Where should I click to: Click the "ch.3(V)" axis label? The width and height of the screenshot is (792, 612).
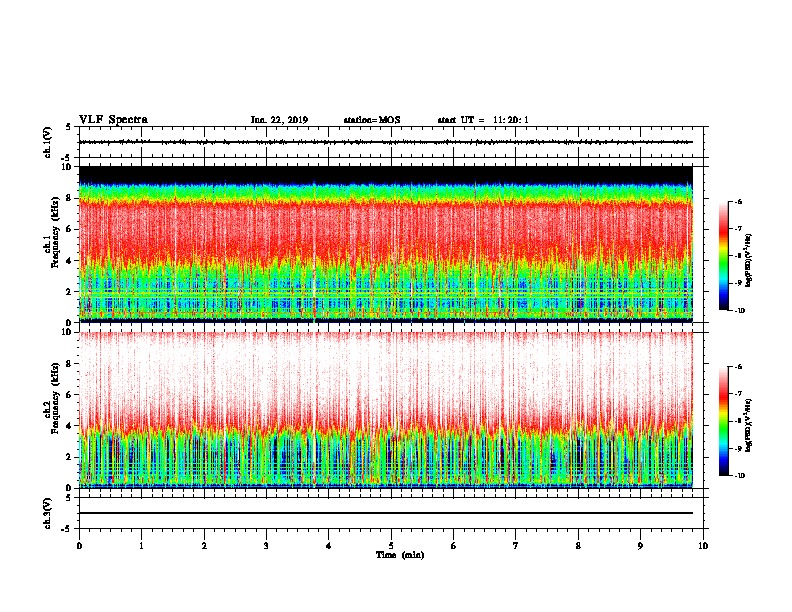coord(48,513)
